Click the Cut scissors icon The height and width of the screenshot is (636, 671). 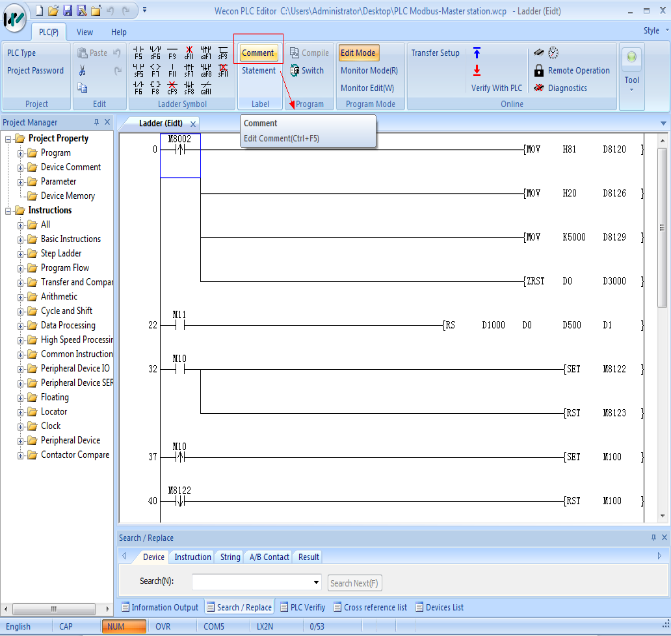pos(82,71)
